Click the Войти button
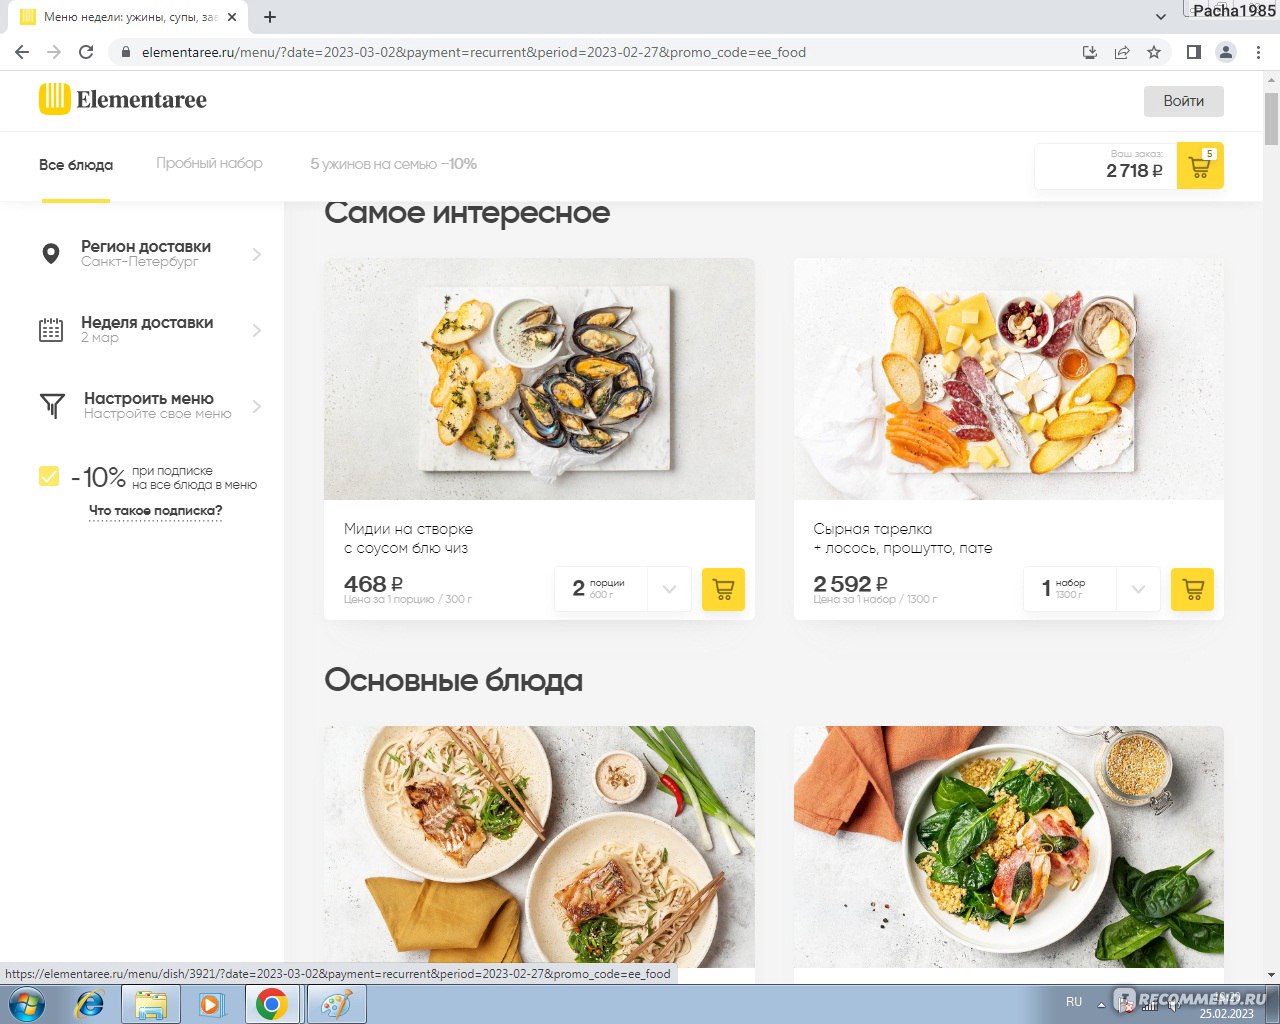This screenshot has width=1280, height=1024. point(1184,100)
